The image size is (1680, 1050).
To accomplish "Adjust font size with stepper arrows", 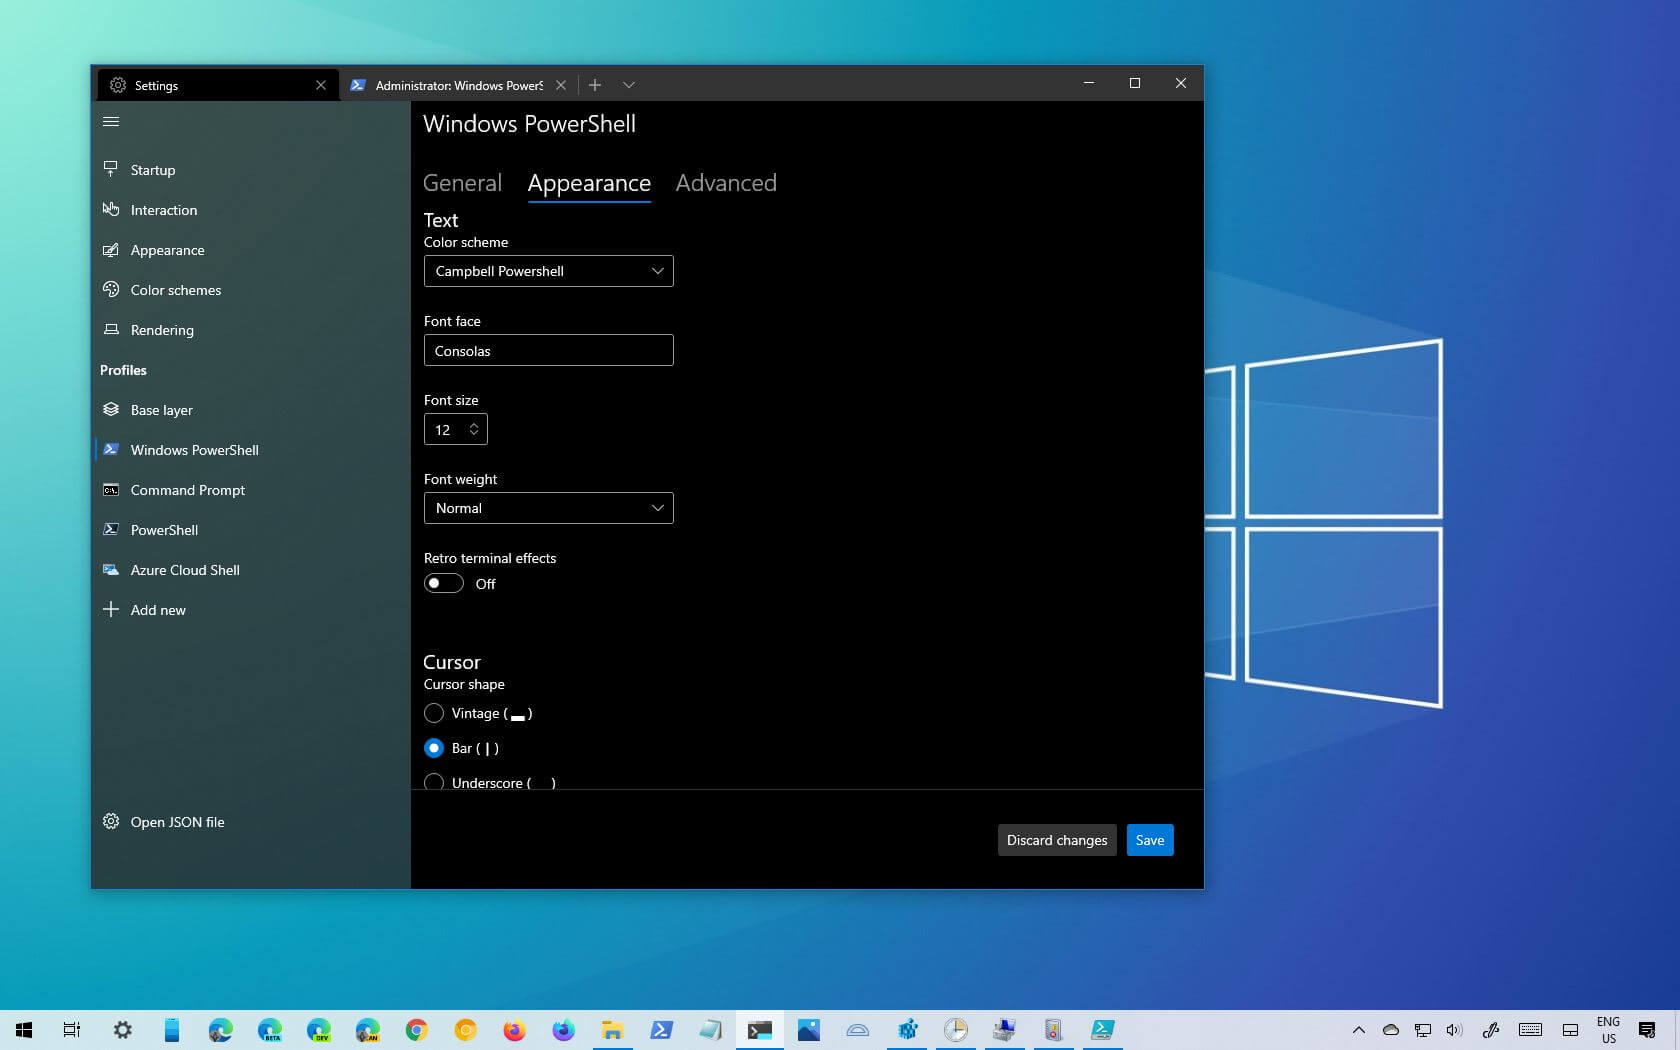I will (474, 429).
